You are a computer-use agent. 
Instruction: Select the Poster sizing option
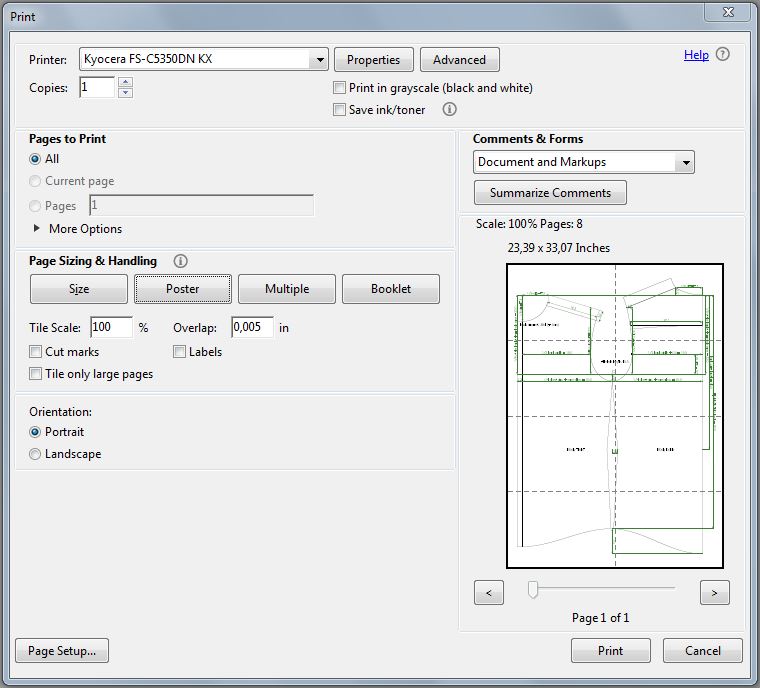coord(183,289)
